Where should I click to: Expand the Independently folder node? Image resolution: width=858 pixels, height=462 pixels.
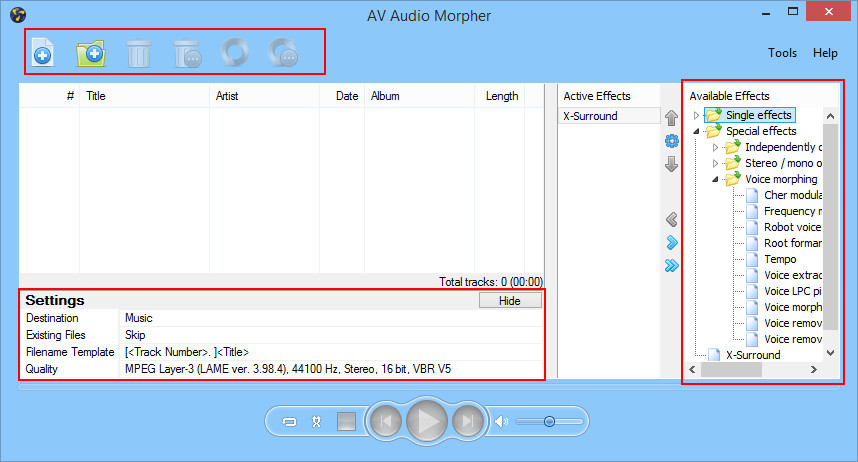715,147
